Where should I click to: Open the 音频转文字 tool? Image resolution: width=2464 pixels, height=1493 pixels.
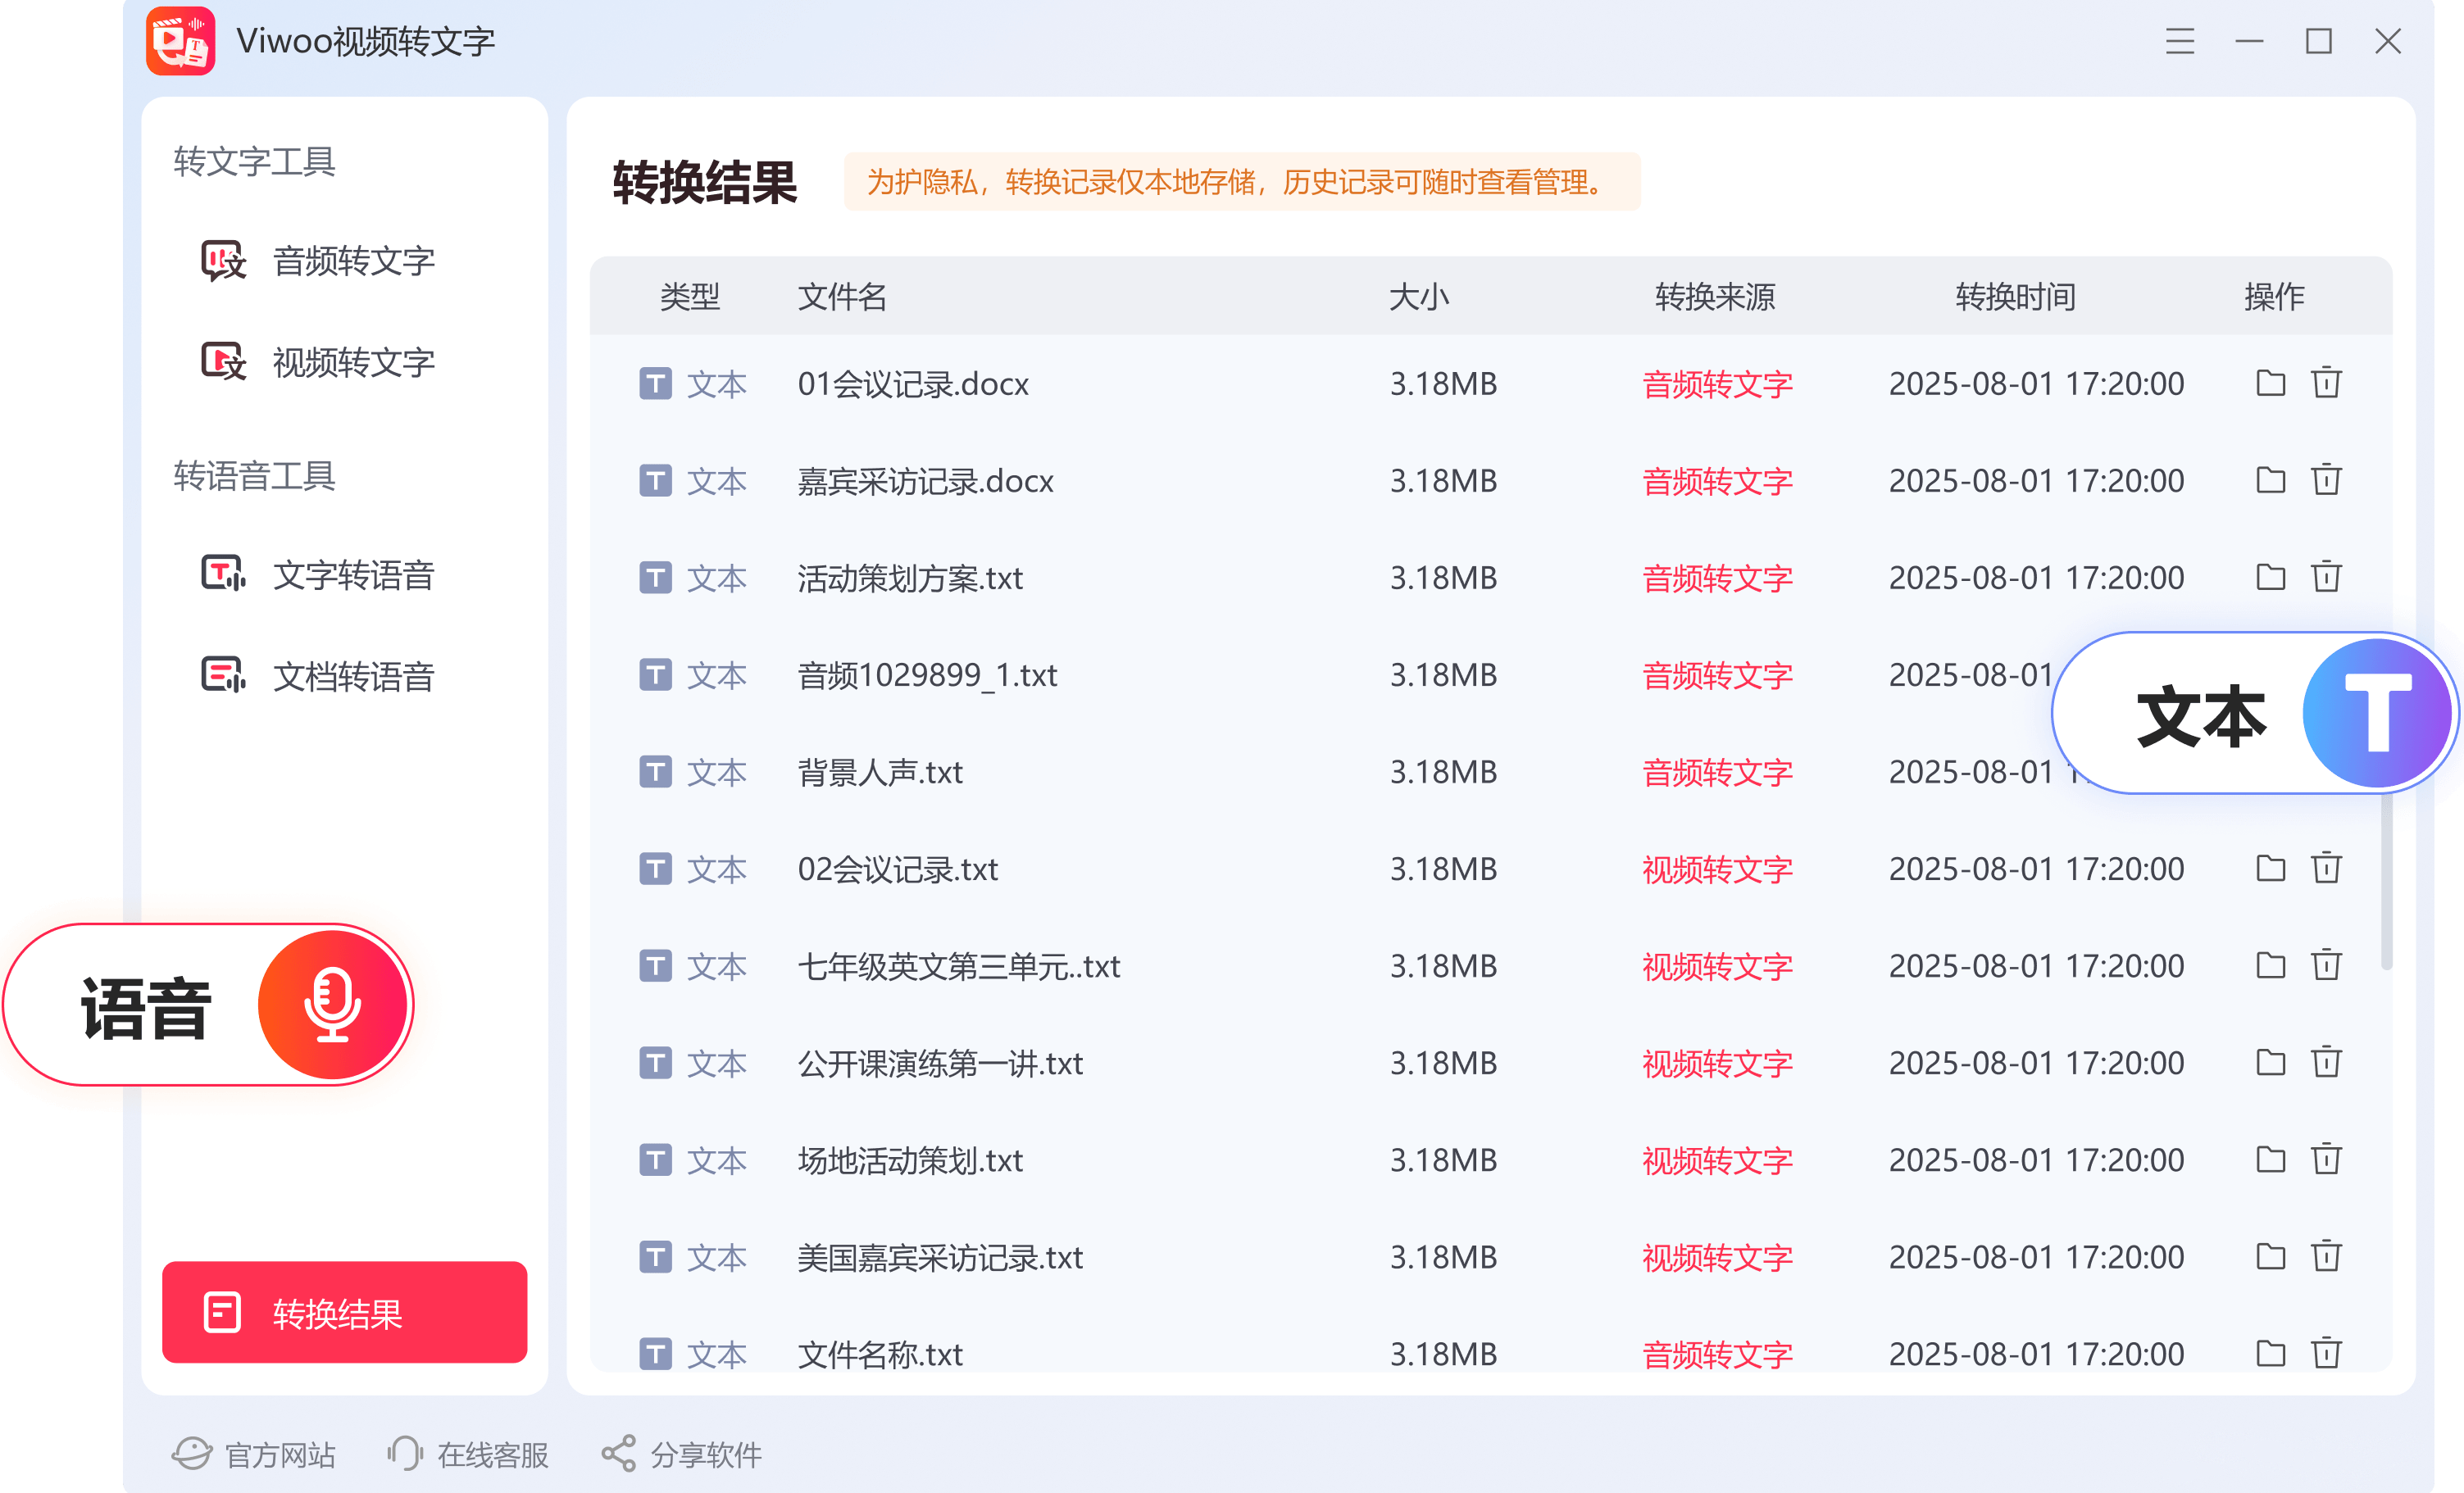[319, 261]
